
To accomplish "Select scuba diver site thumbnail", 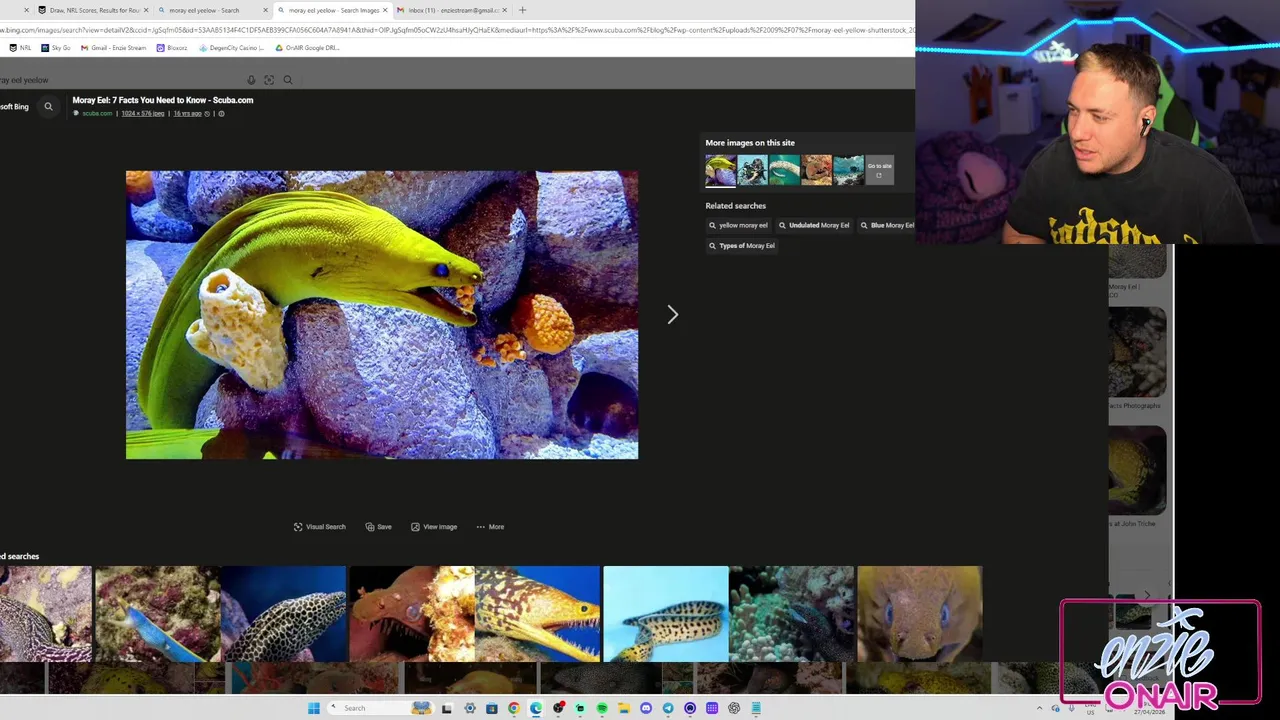I will [x=752, y=170].
